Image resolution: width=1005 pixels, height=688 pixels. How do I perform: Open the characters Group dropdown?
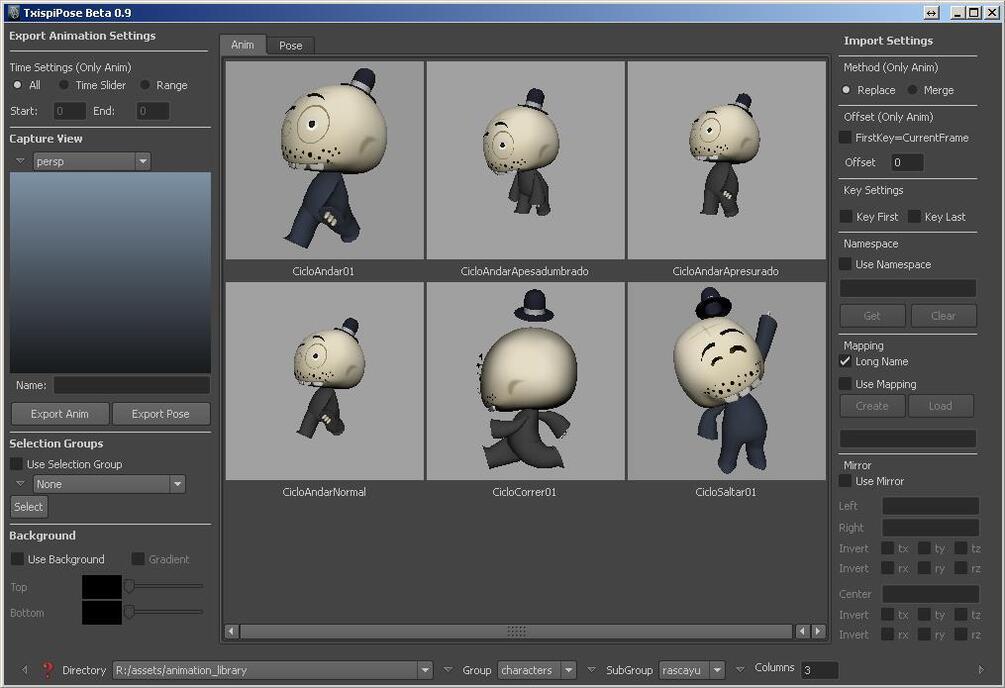536,670
